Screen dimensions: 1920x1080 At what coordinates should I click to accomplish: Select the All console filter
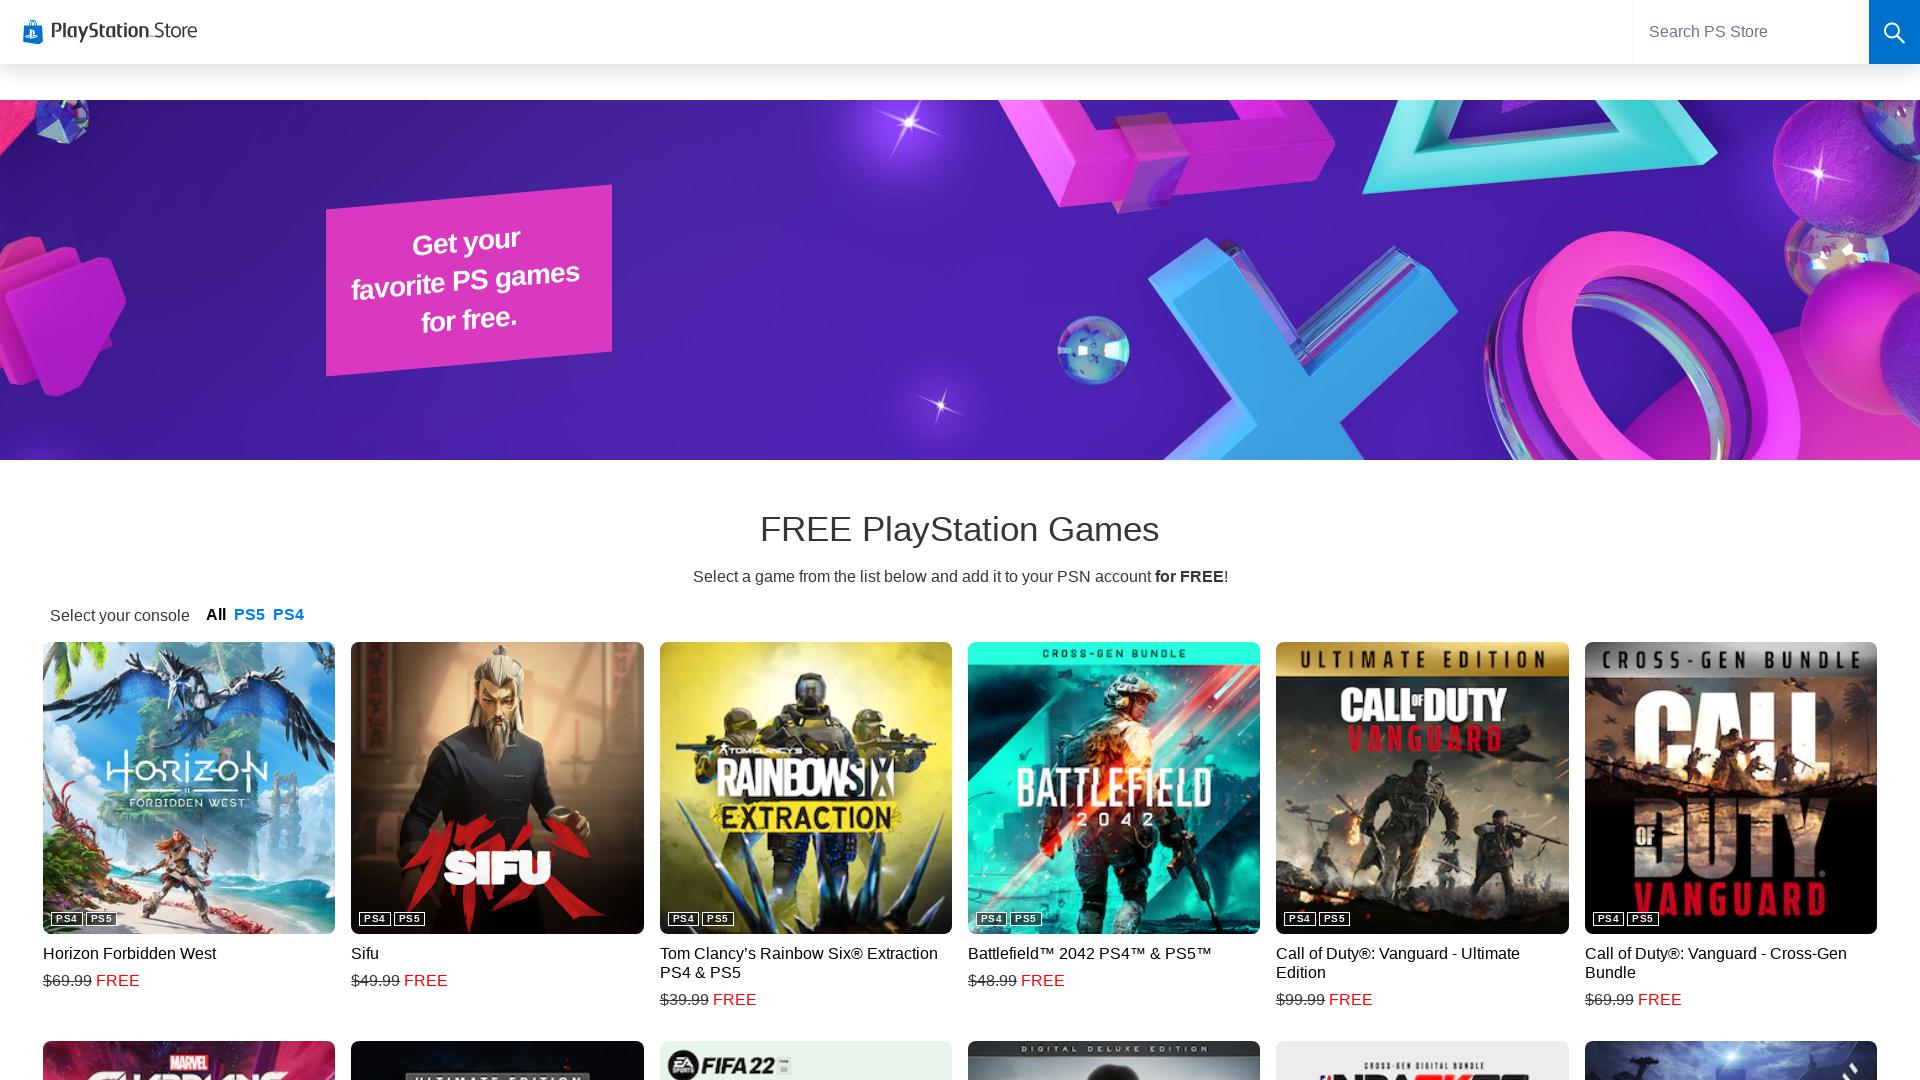click(x=216, y=615)
